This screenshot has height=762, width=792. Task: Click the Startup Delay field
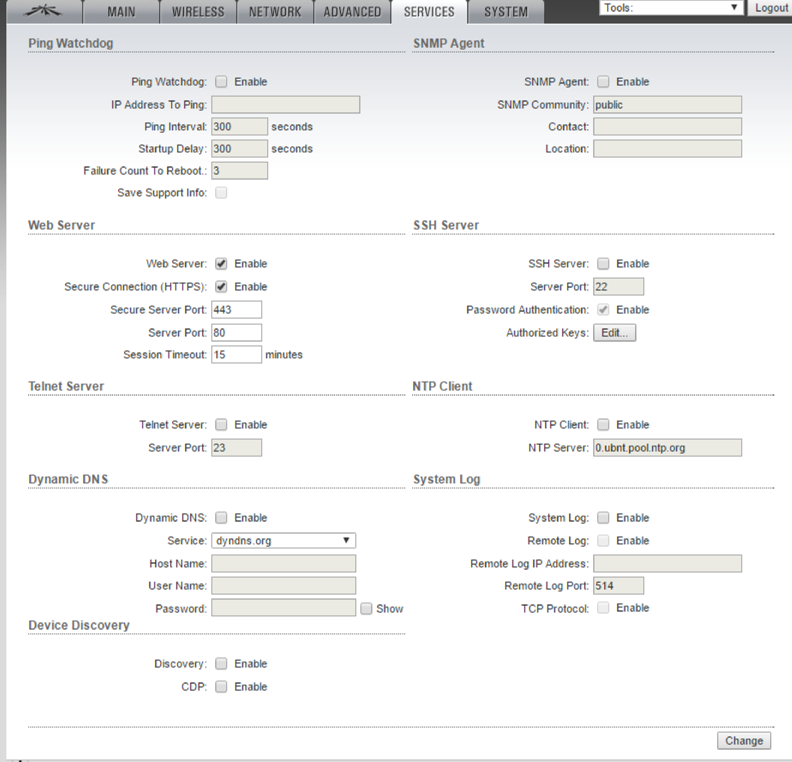(239, 148)
